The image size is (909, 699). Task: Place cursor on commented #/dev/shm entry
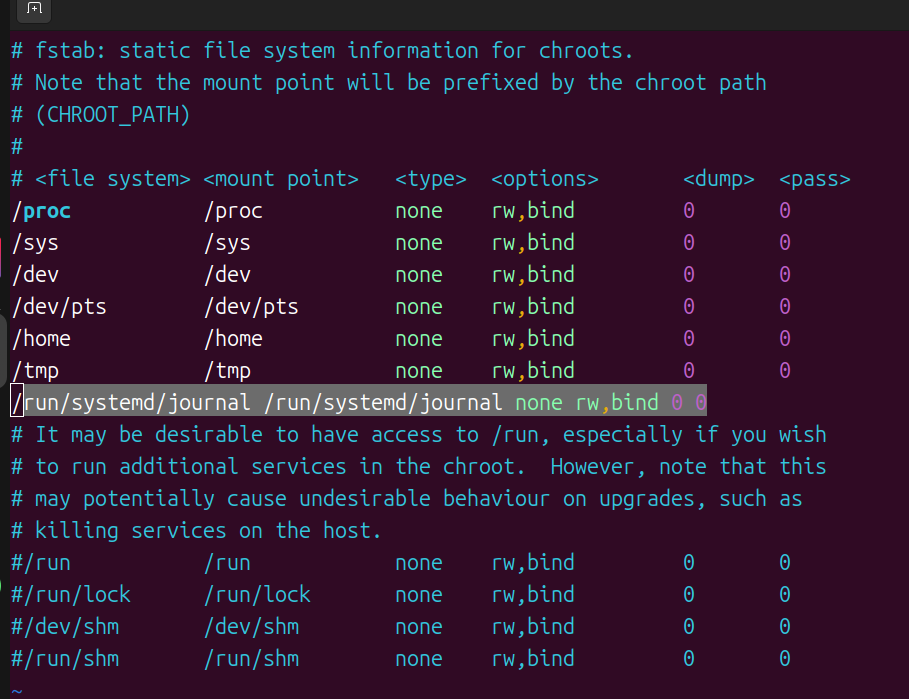(x=65, y=627)
